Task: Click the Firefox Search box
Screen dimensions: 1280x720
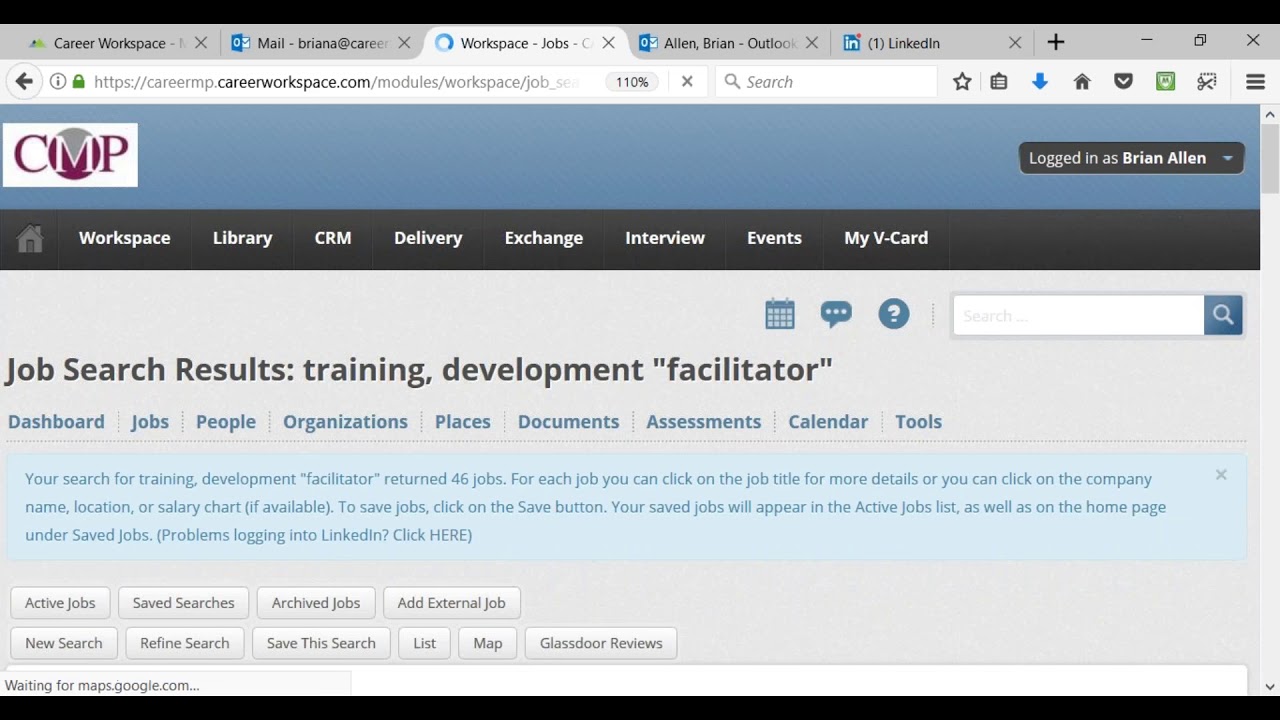Action: pyautogui.click(x=826, y=82)
